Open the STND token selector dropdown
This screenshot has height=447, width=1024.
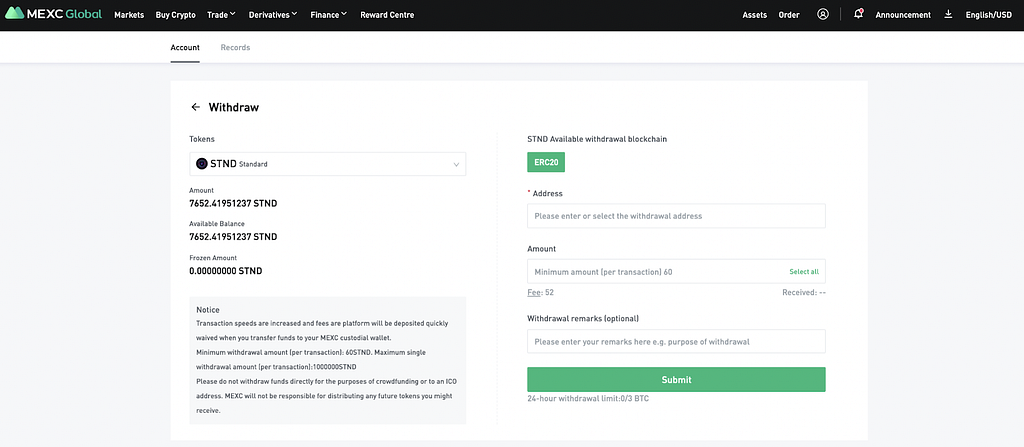[328, 164]
